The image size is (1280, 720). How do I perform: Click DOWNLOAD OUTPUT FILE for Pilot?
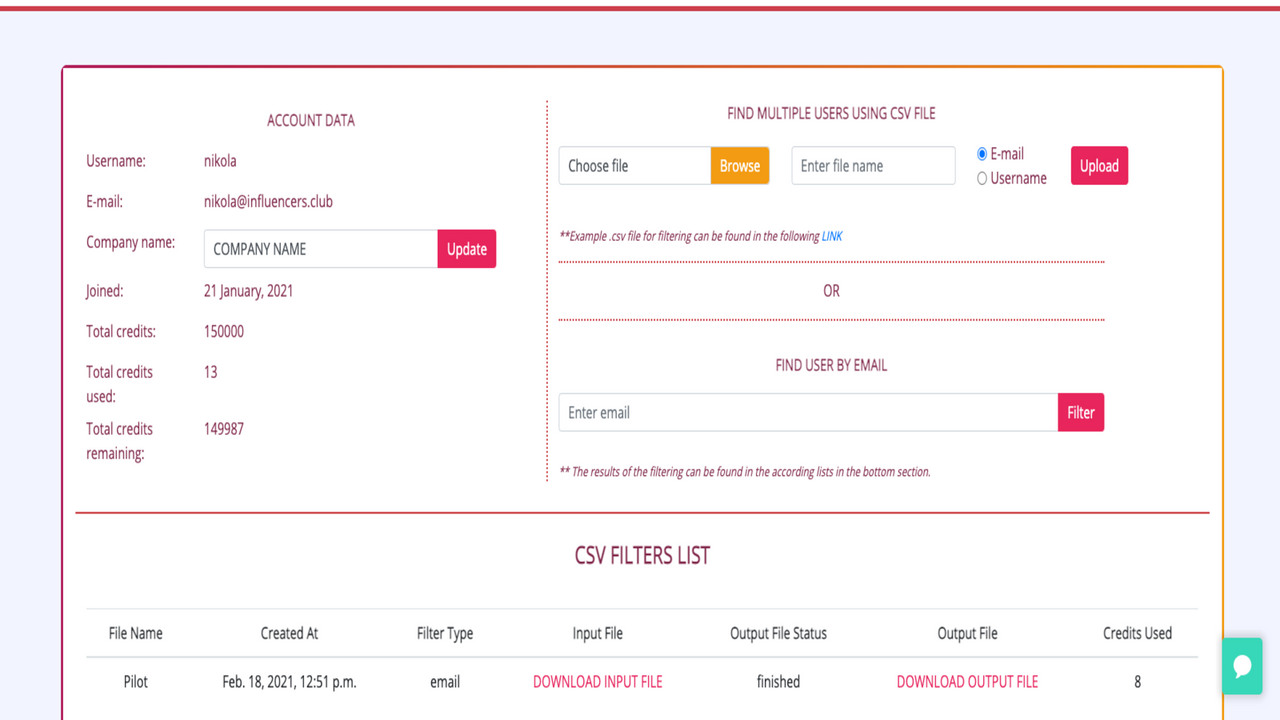(967, 681)
